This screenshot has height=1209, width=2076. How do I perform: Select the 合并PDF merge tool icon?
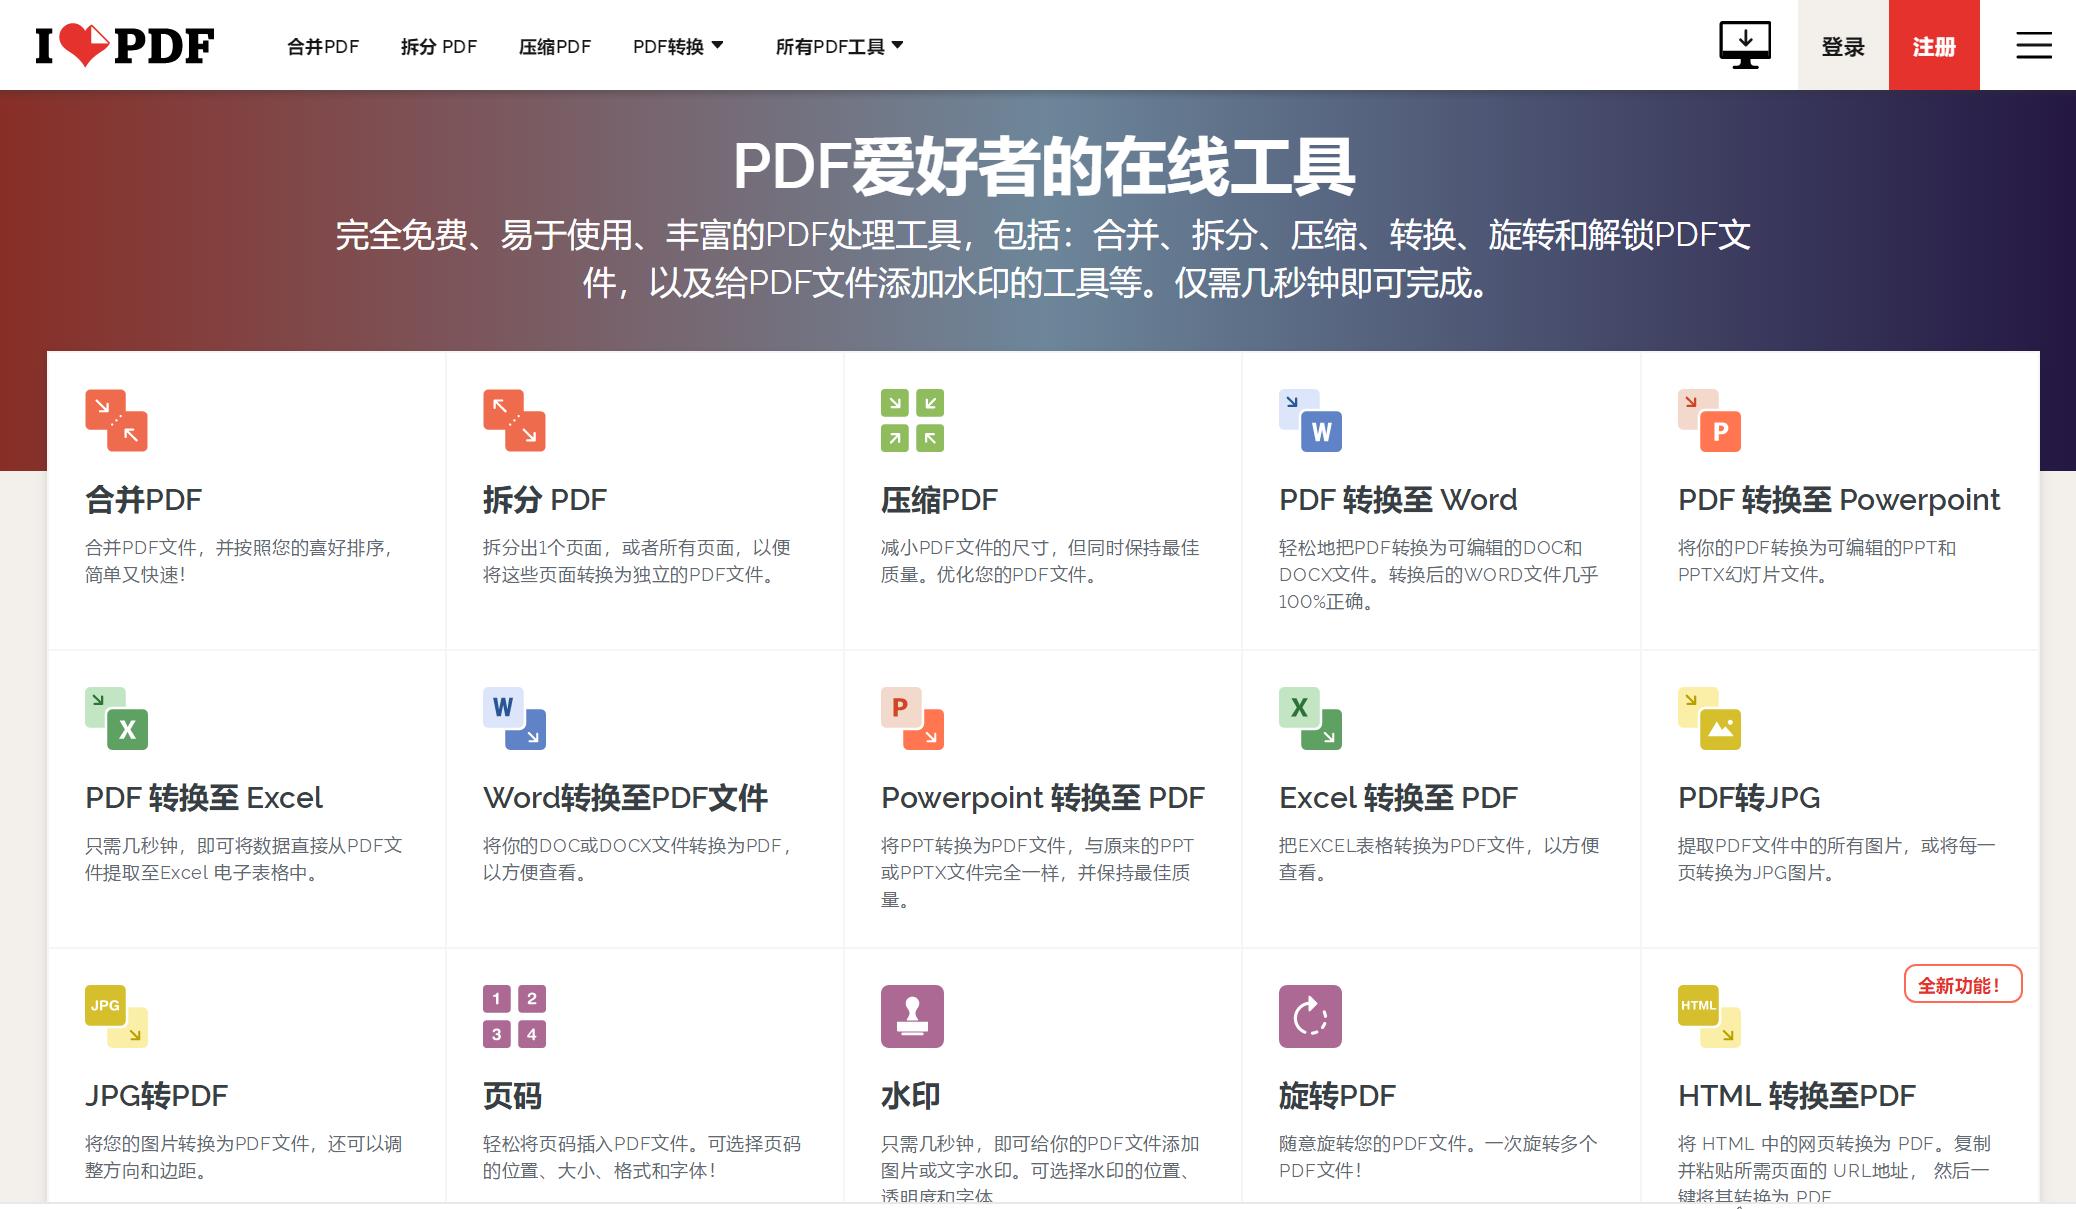[117, 421]
